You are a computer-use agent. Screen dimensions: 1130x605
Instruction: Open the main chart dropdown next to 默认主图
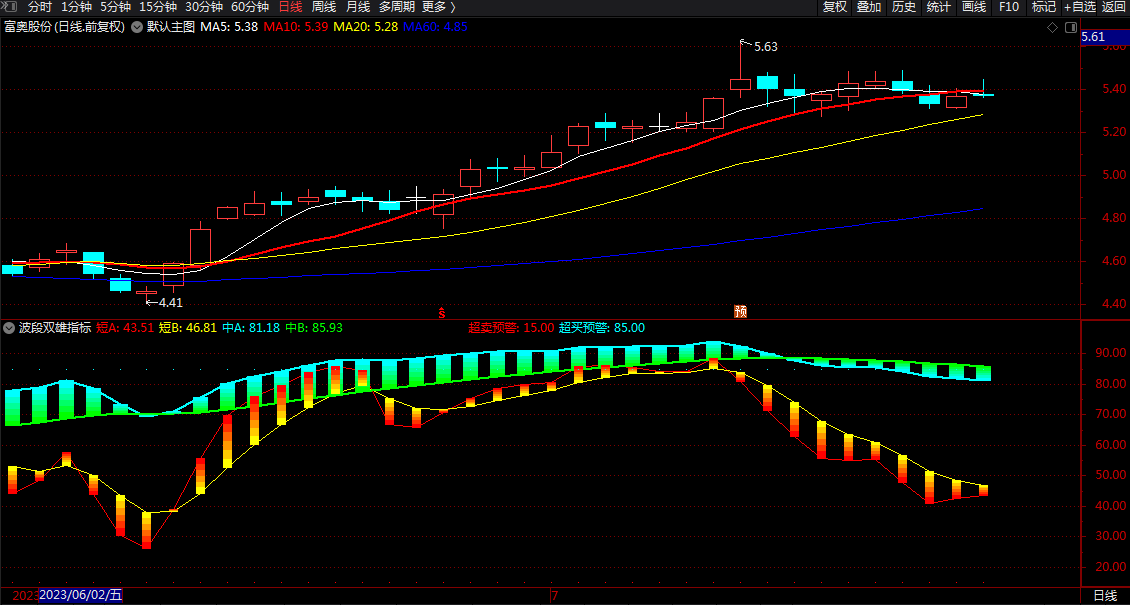click(x=136, y=27)
